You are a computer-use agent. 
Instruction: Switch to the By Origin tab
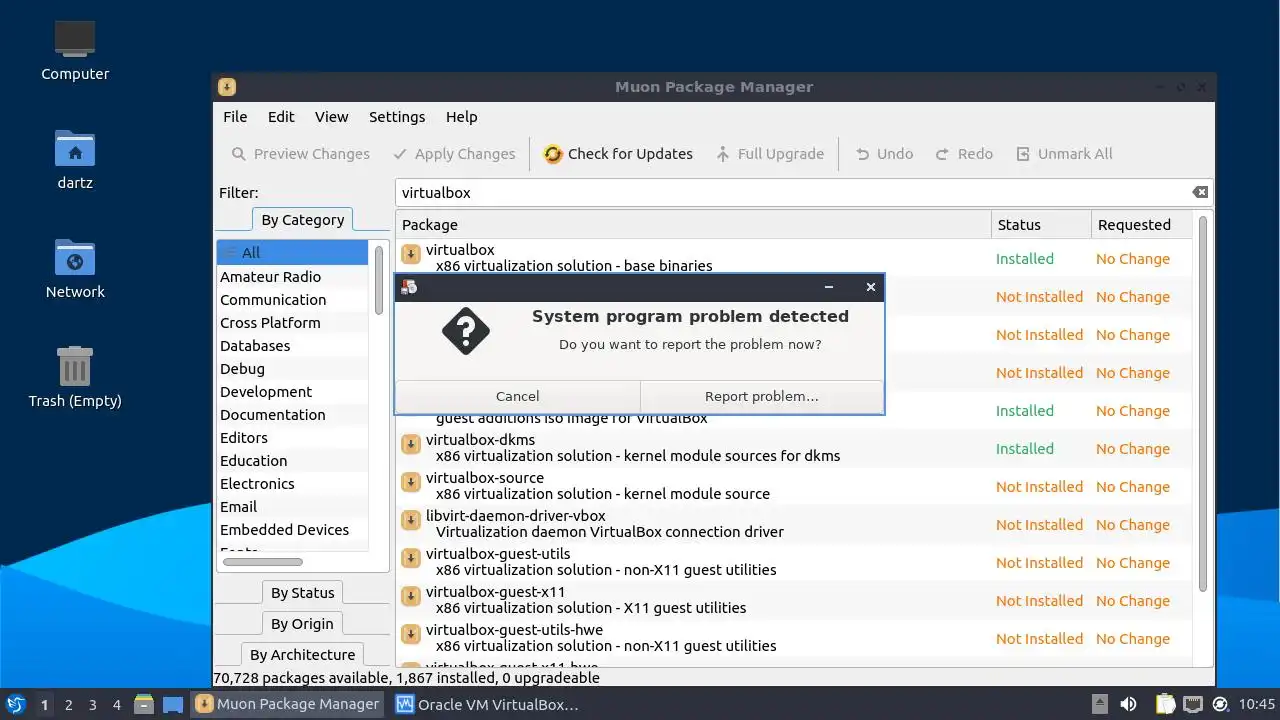click(x=302, y=624)
